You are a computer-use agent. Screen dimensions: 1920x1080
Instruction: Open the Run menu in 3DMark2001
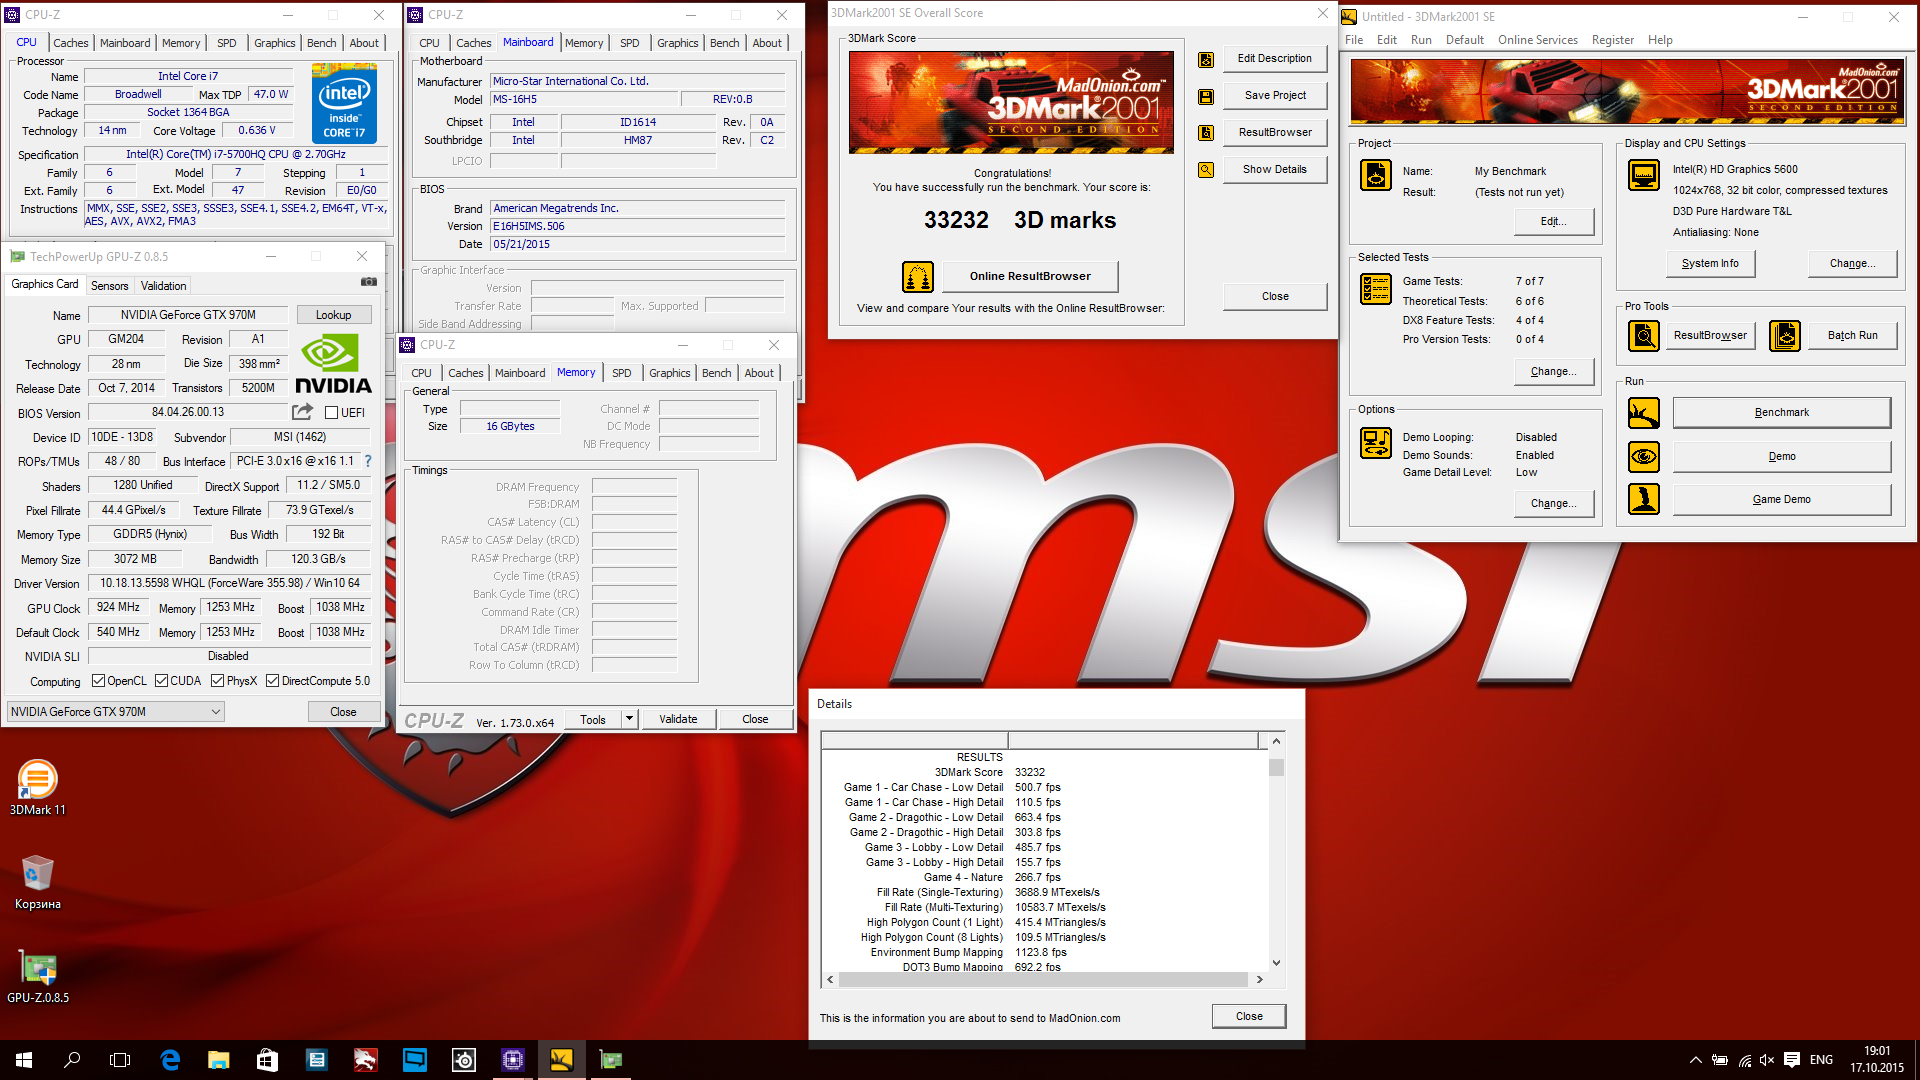1421,40
